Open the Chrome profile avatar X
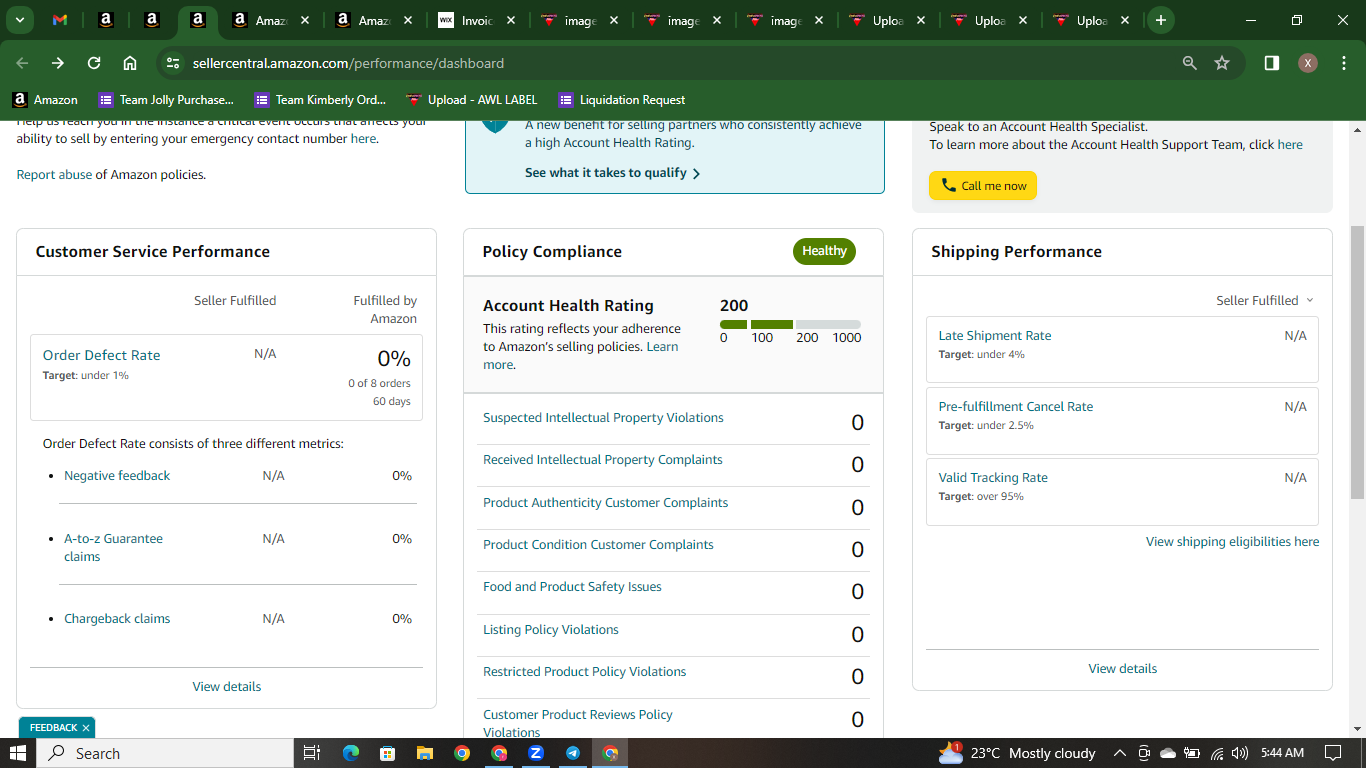This screenshot has height=768, width=1366. pyautogui.click(x=1307, y=63)
